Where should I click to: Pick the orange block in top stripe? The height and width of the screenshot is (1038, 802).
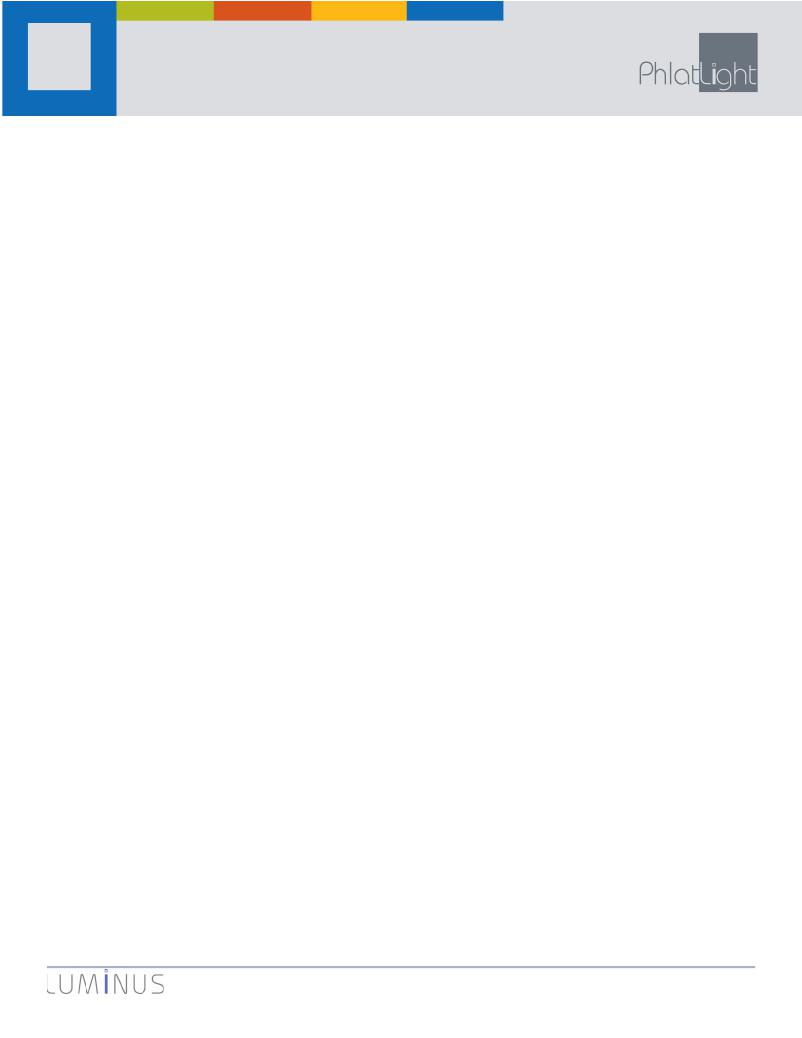point(262,11)
